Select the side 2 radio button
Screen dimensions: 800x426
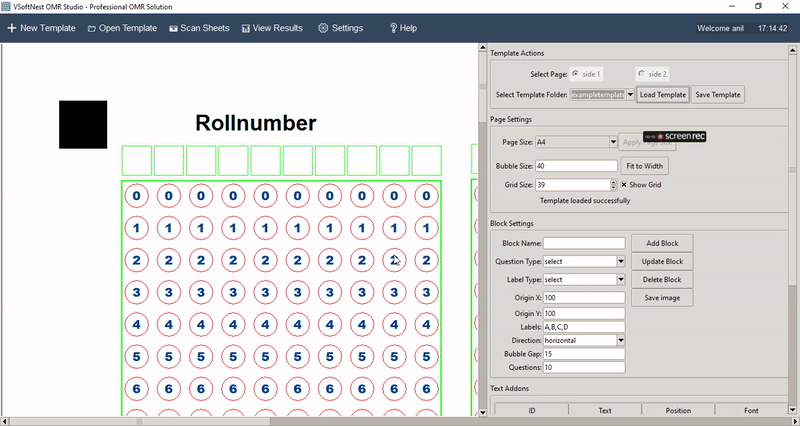tap(641, 74)
